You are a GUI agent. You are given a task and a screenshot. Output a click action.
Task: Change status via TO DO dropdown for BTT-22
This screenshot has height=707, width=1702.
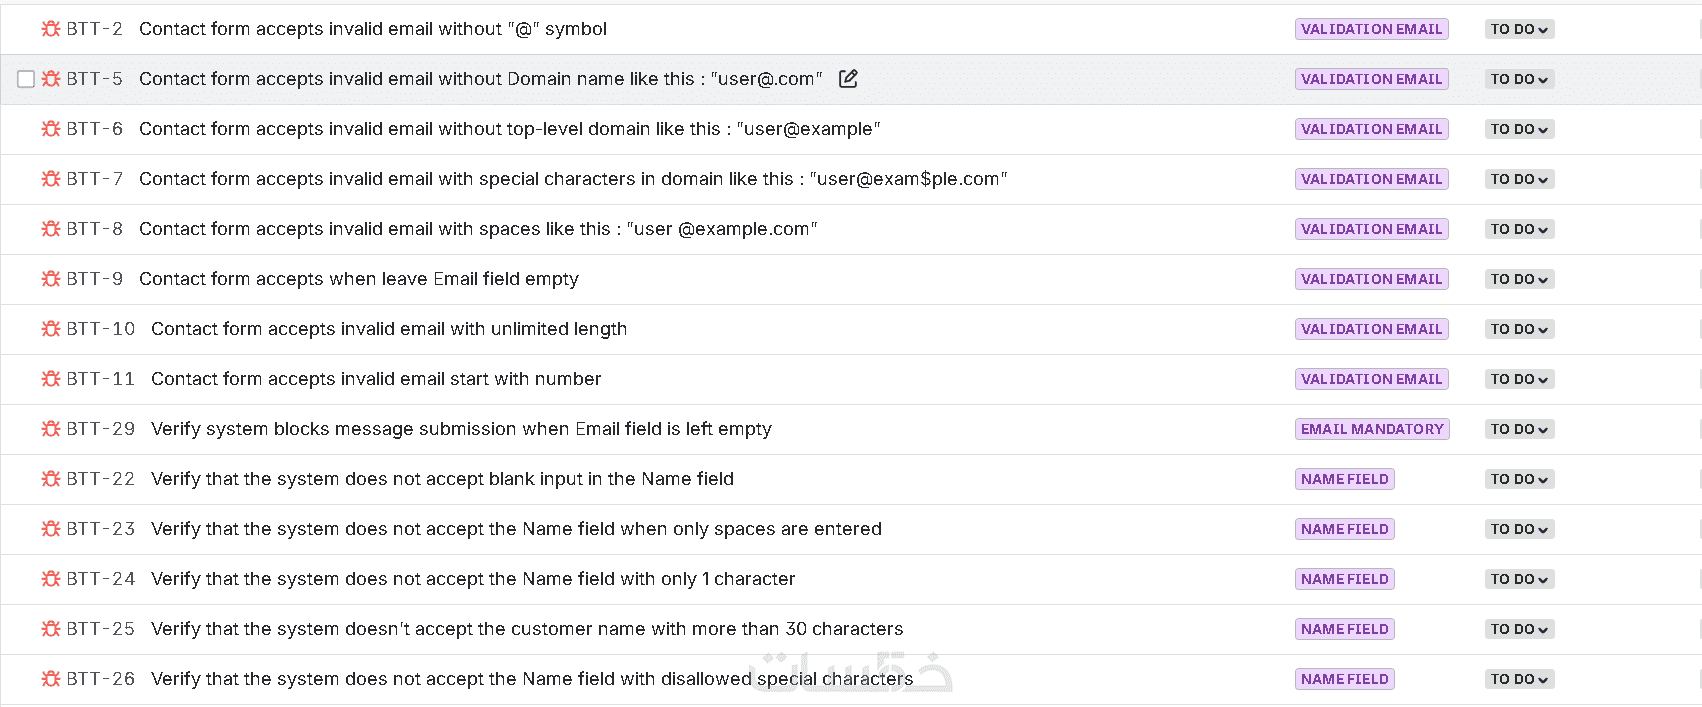1519,479
